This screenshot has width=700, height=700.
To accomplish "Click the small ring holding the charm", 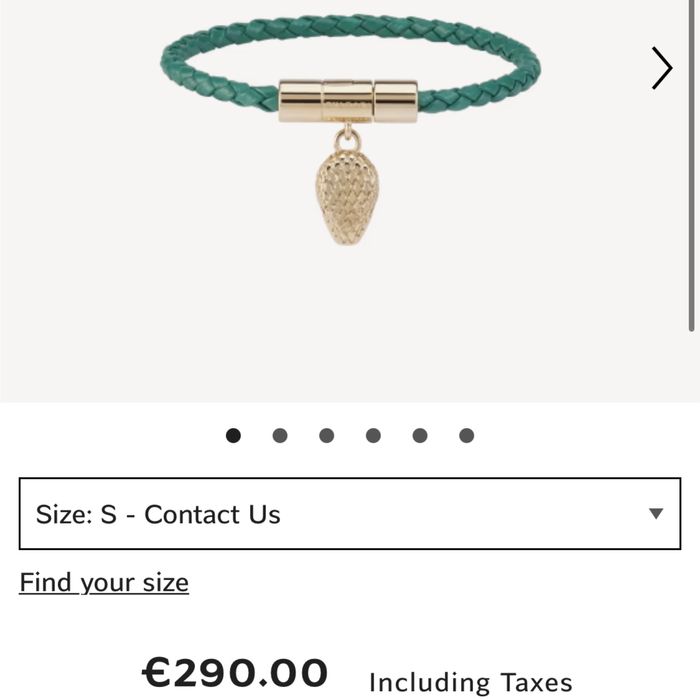I will coord(347,140).
